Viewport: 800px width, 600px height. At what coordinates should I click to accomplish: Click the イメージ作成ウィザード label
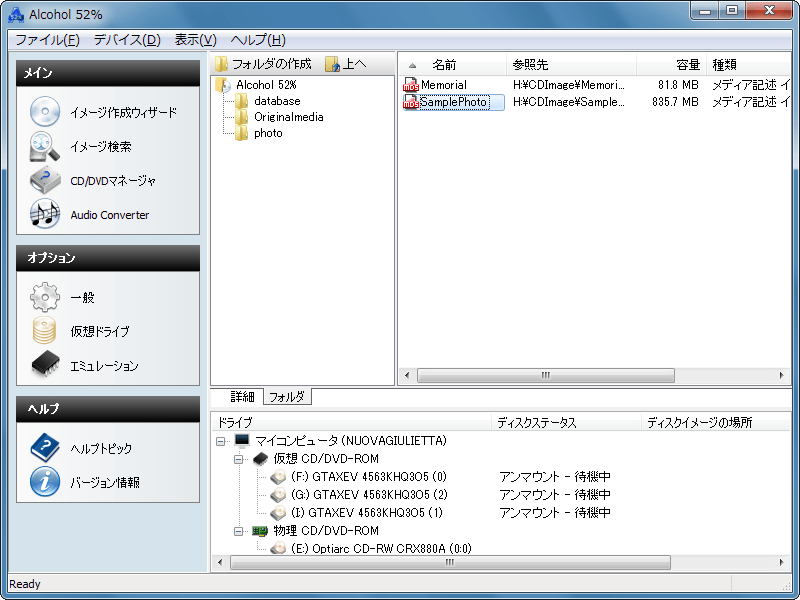point(123,112)
